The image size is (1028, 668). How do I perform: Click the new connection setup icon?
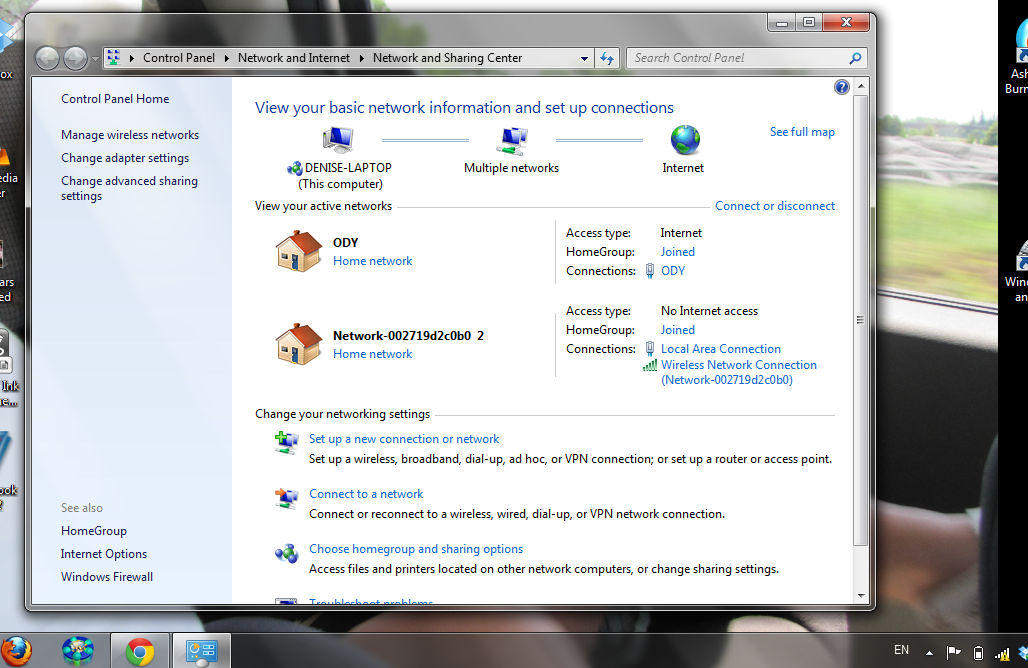click(287, 443)
